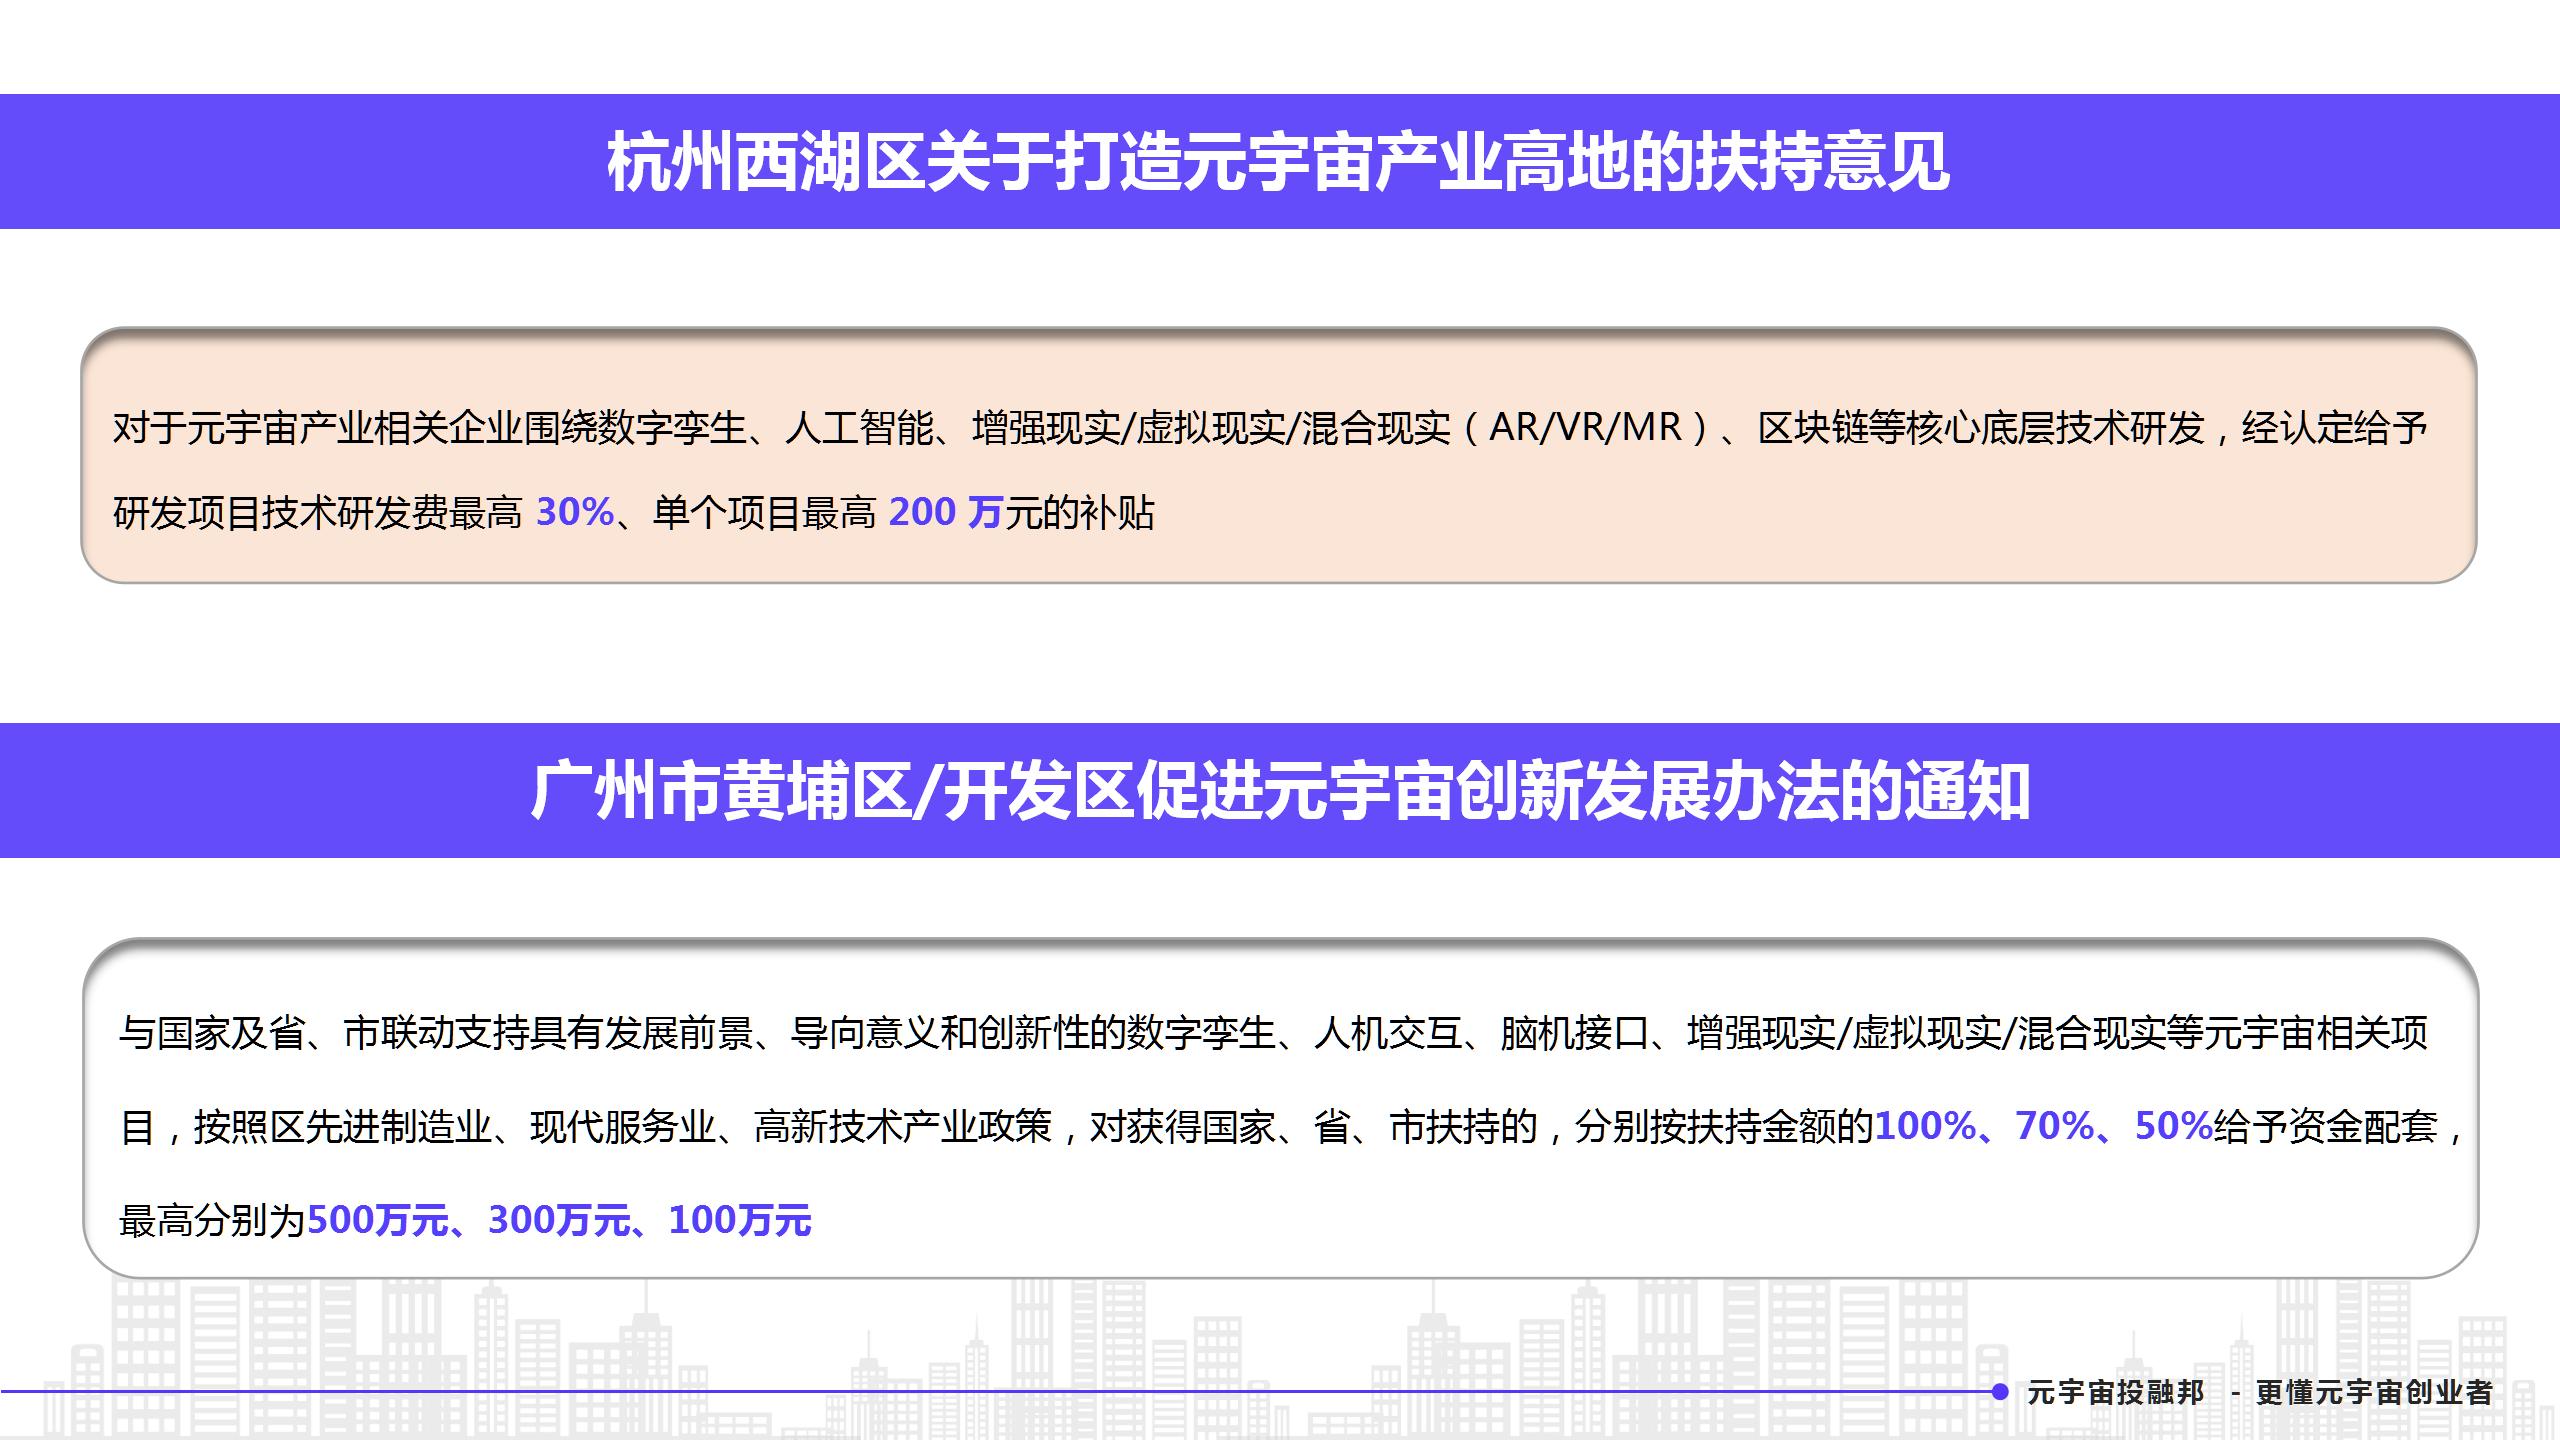The width and height of the screenshot is (2560, 1440).
Task: Click the line starting '研发项目技术研发费最高'
Action: point(634,512)
